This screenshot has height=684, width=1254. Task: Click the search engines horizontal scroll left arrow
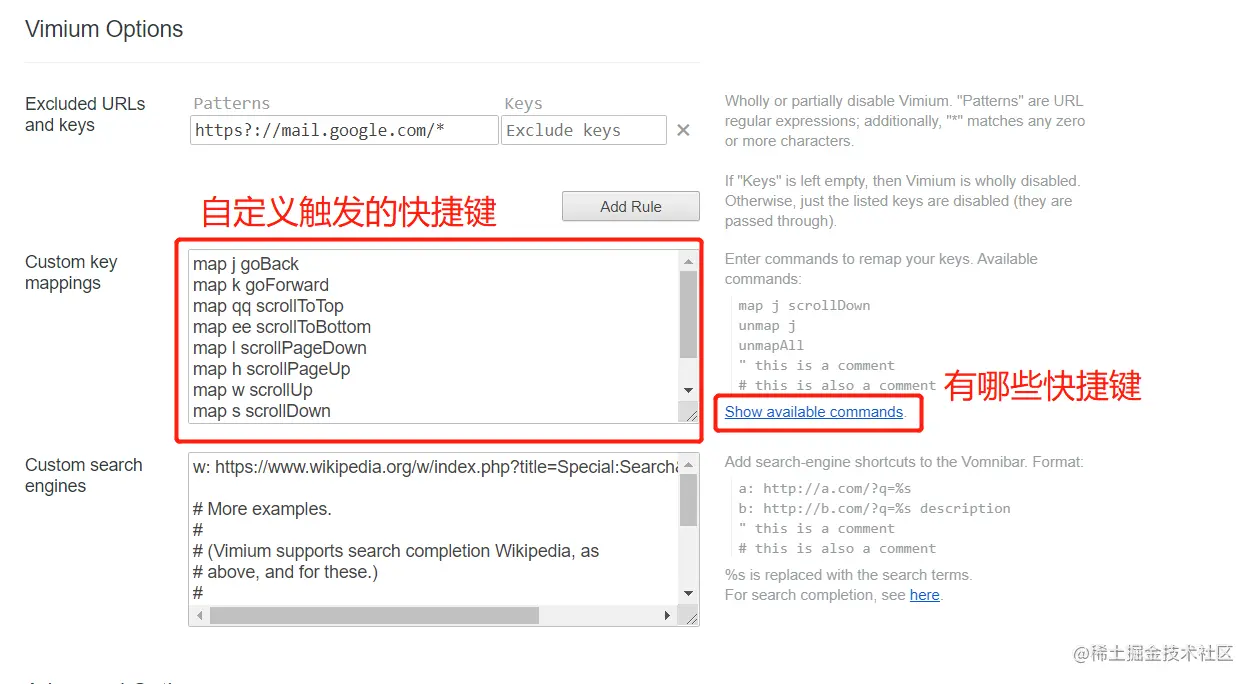[x=199, y=615]
